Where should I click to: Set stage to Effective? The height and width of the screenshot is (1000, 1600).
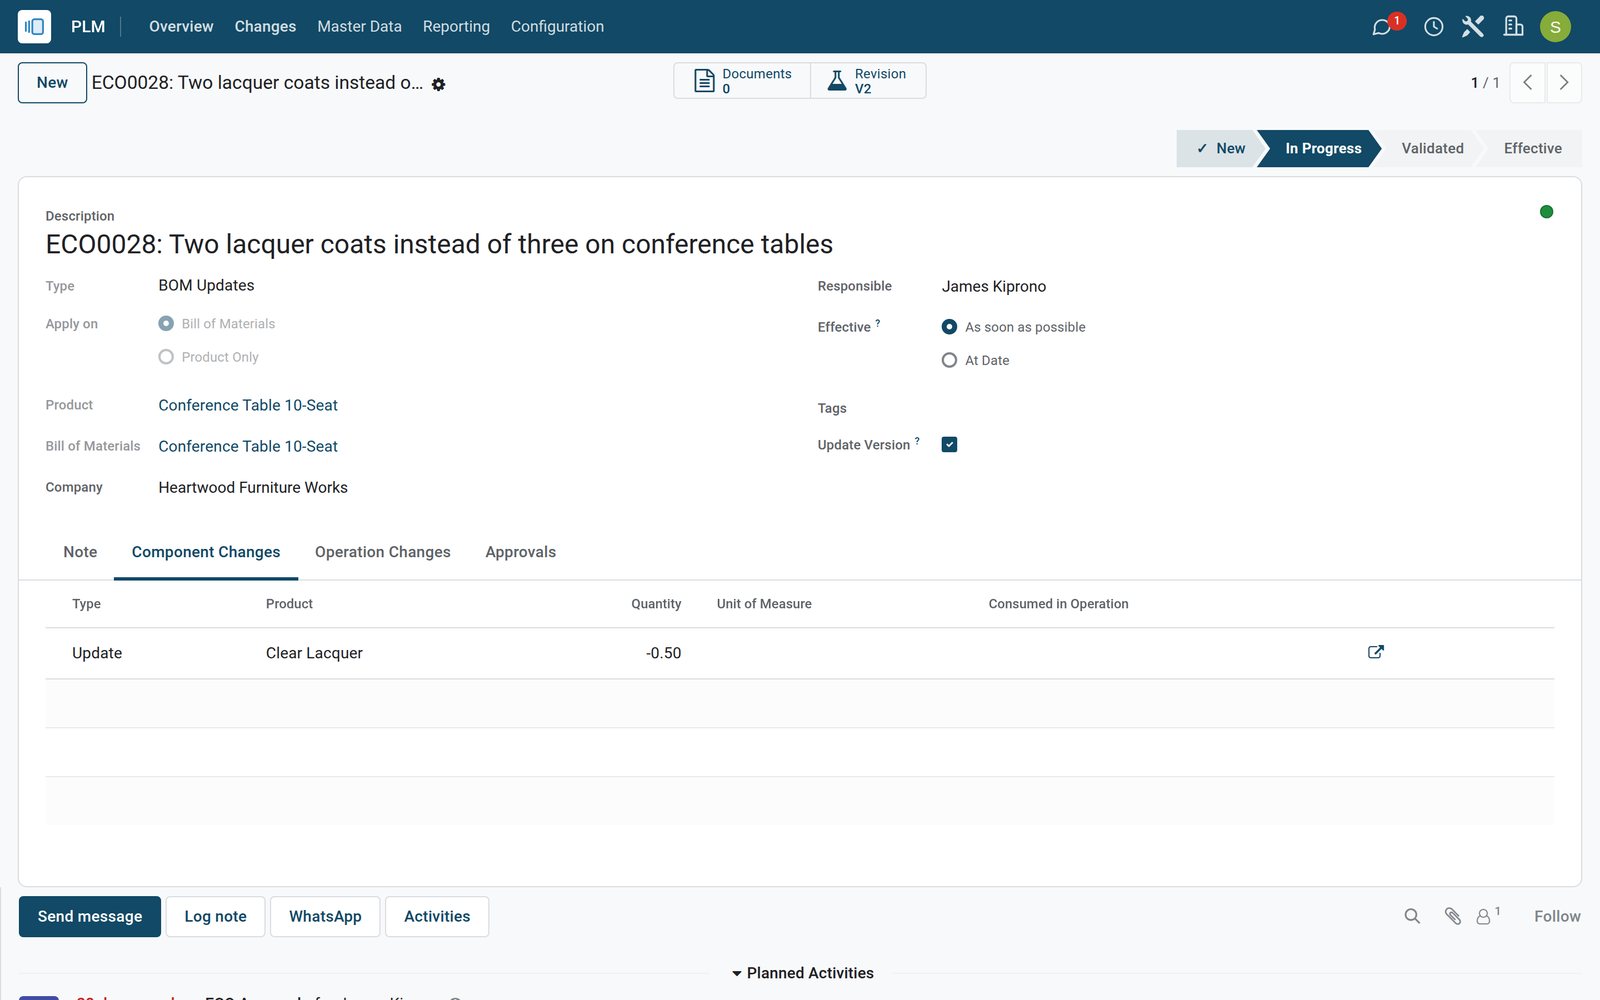tap(1532, 148)
